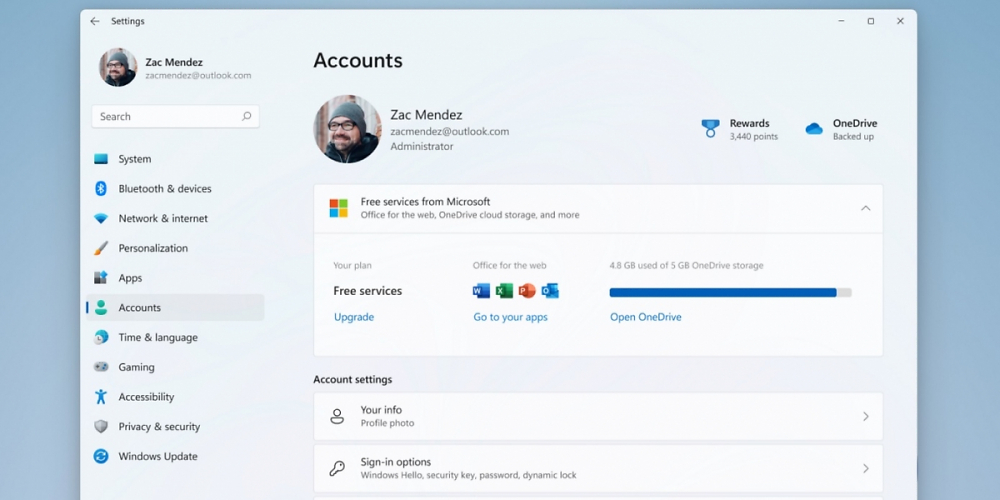Viewport: 1000px width, 500px height.
Task: Click the 4.8 GB used storage text
Action: click(686, 265)
